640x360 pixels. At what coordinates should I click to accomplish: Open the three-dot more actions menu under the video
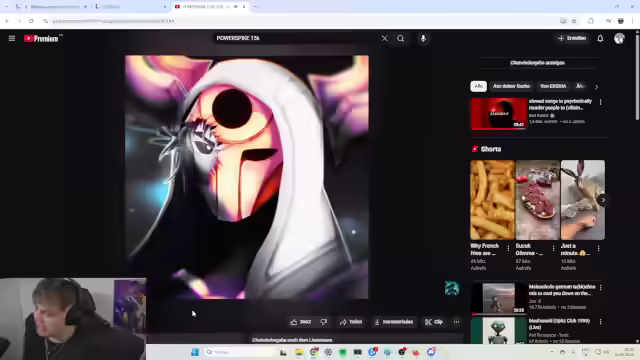point(456,322)
